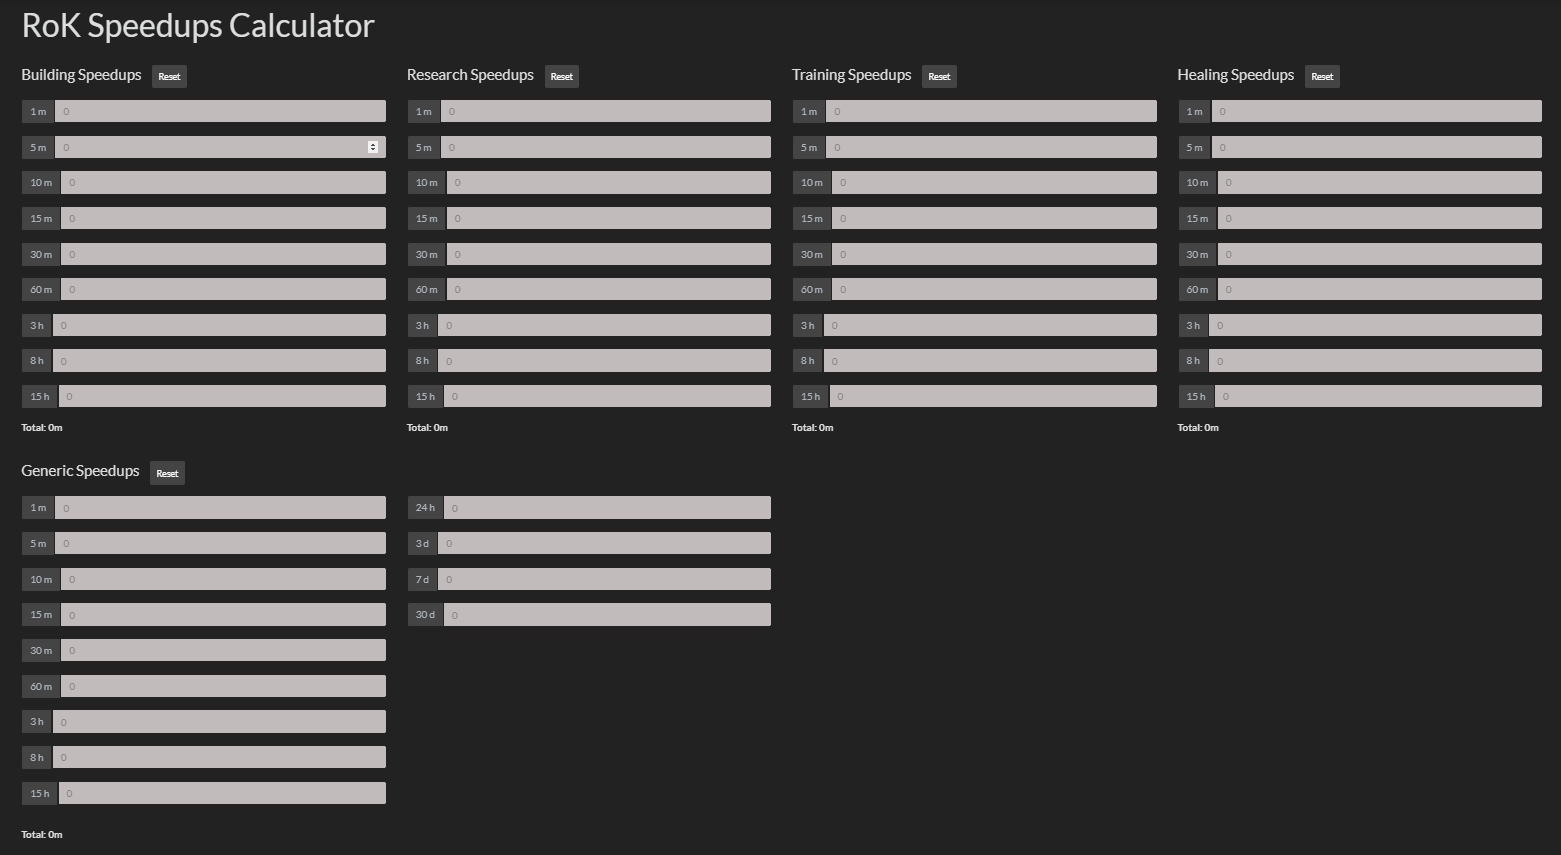Activate the Healing Speedups 15 m field
This screenshot has width=1561, height=855.
click(1380, 218)
